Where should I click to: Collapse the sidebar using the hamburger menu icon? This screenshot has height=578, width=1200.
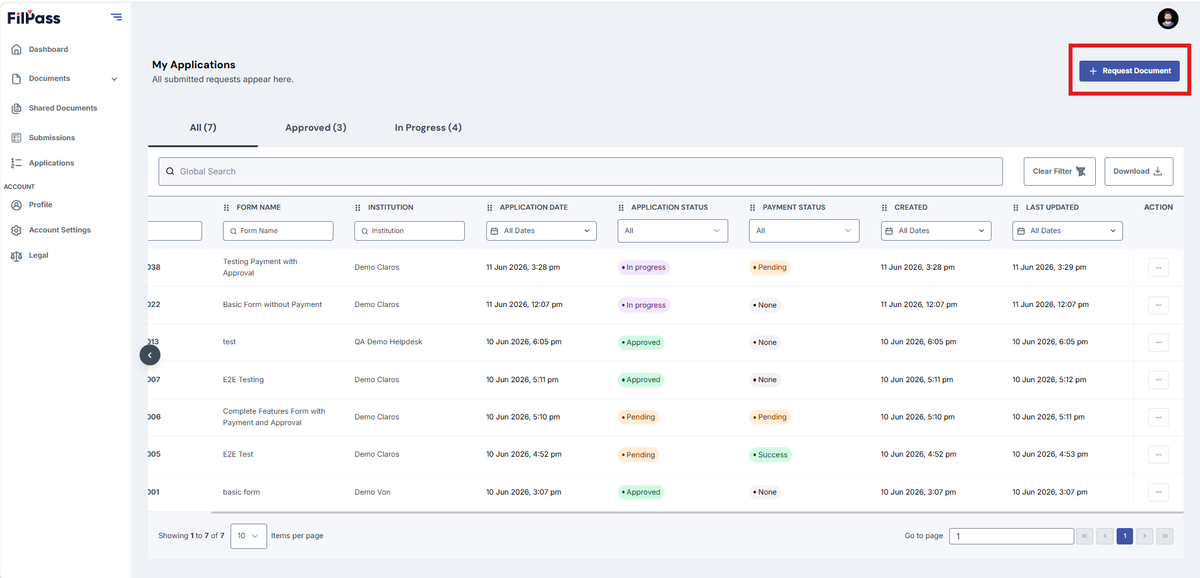click(x=117, y=17)
